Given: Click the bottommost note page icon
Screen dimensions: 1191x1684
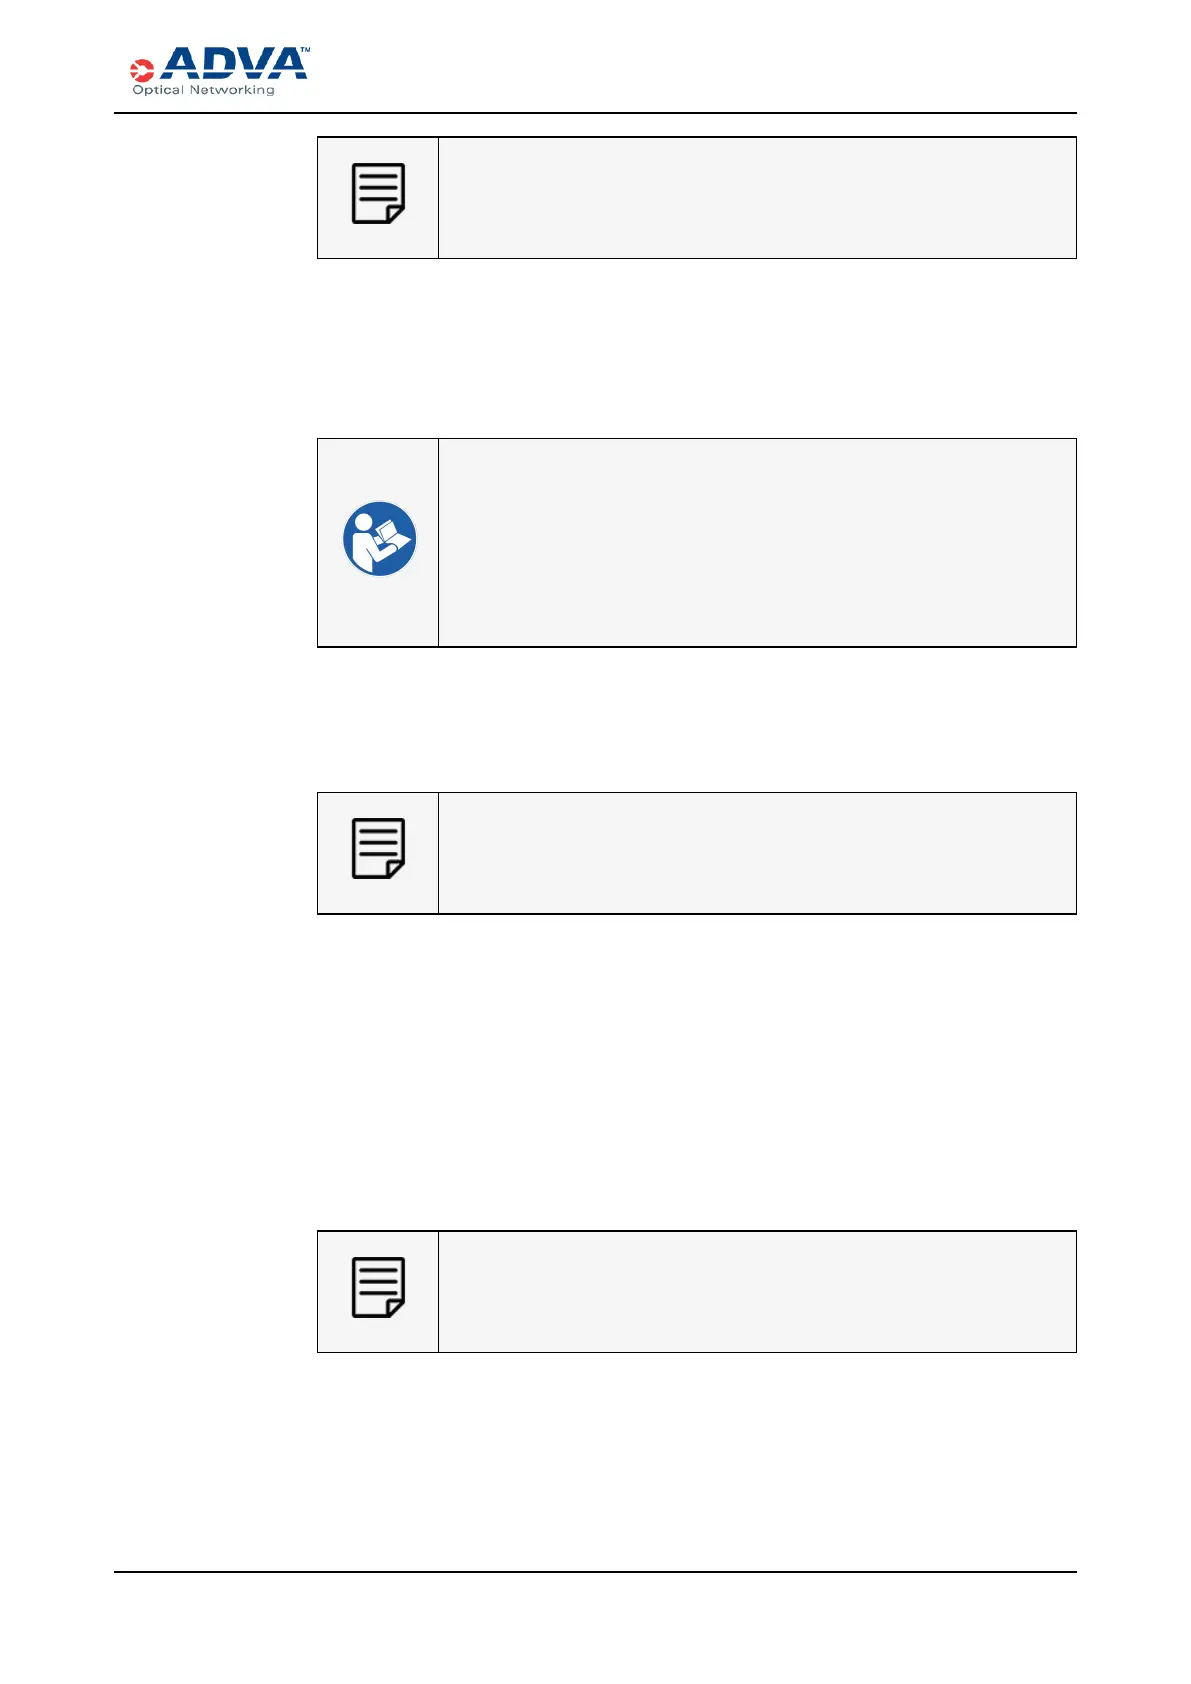Looking at the screenshot, I should click(x=378, y=1287).
